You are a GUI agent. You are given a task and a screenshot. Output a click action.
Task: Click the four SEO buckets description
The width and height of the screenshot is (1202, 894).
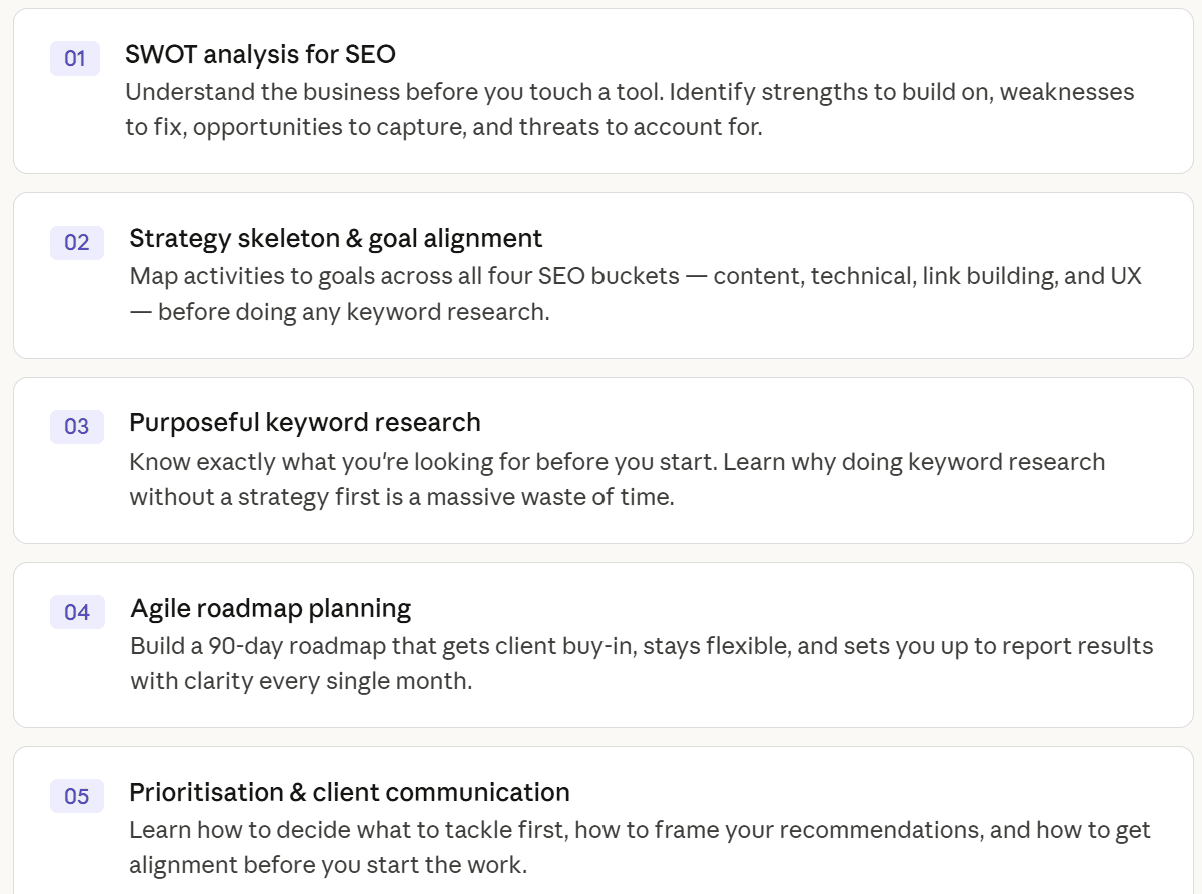(636, 294)
